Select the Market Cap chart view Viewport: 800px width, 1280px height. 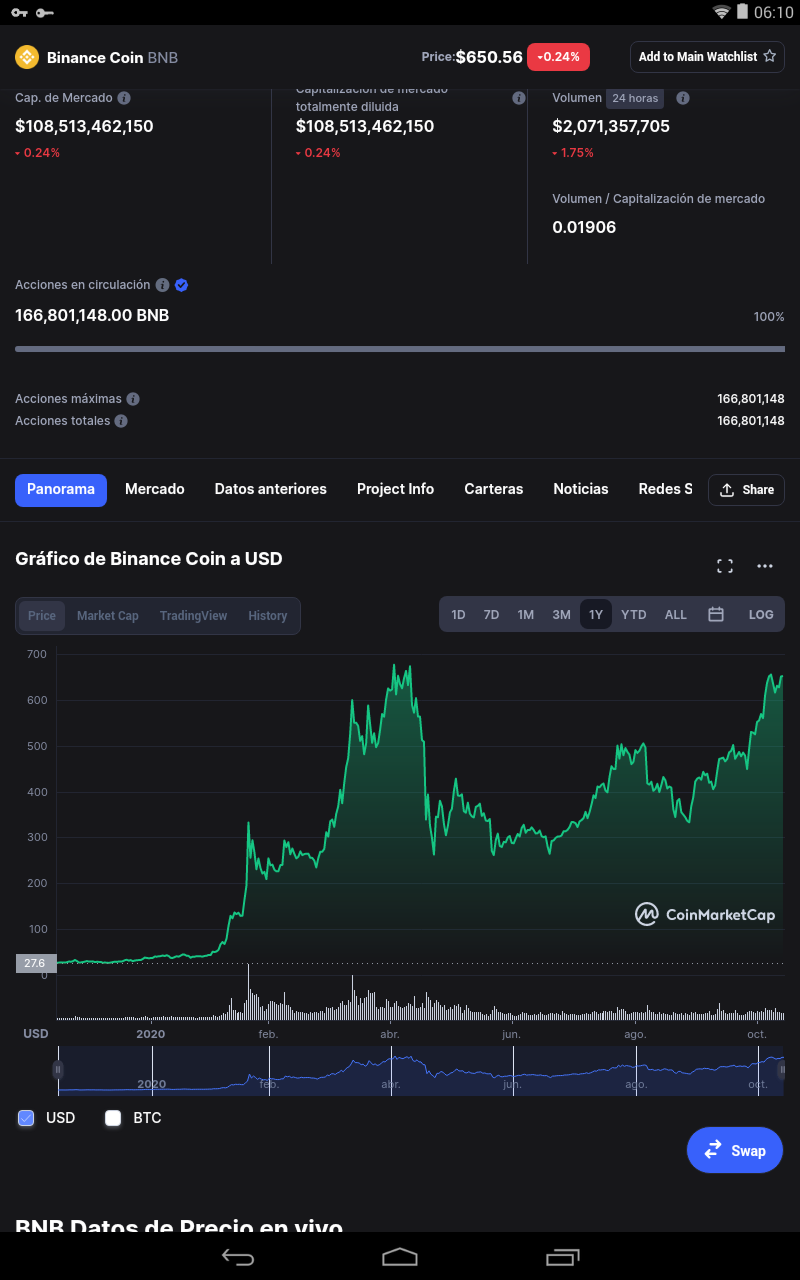(x=108, y=616)
